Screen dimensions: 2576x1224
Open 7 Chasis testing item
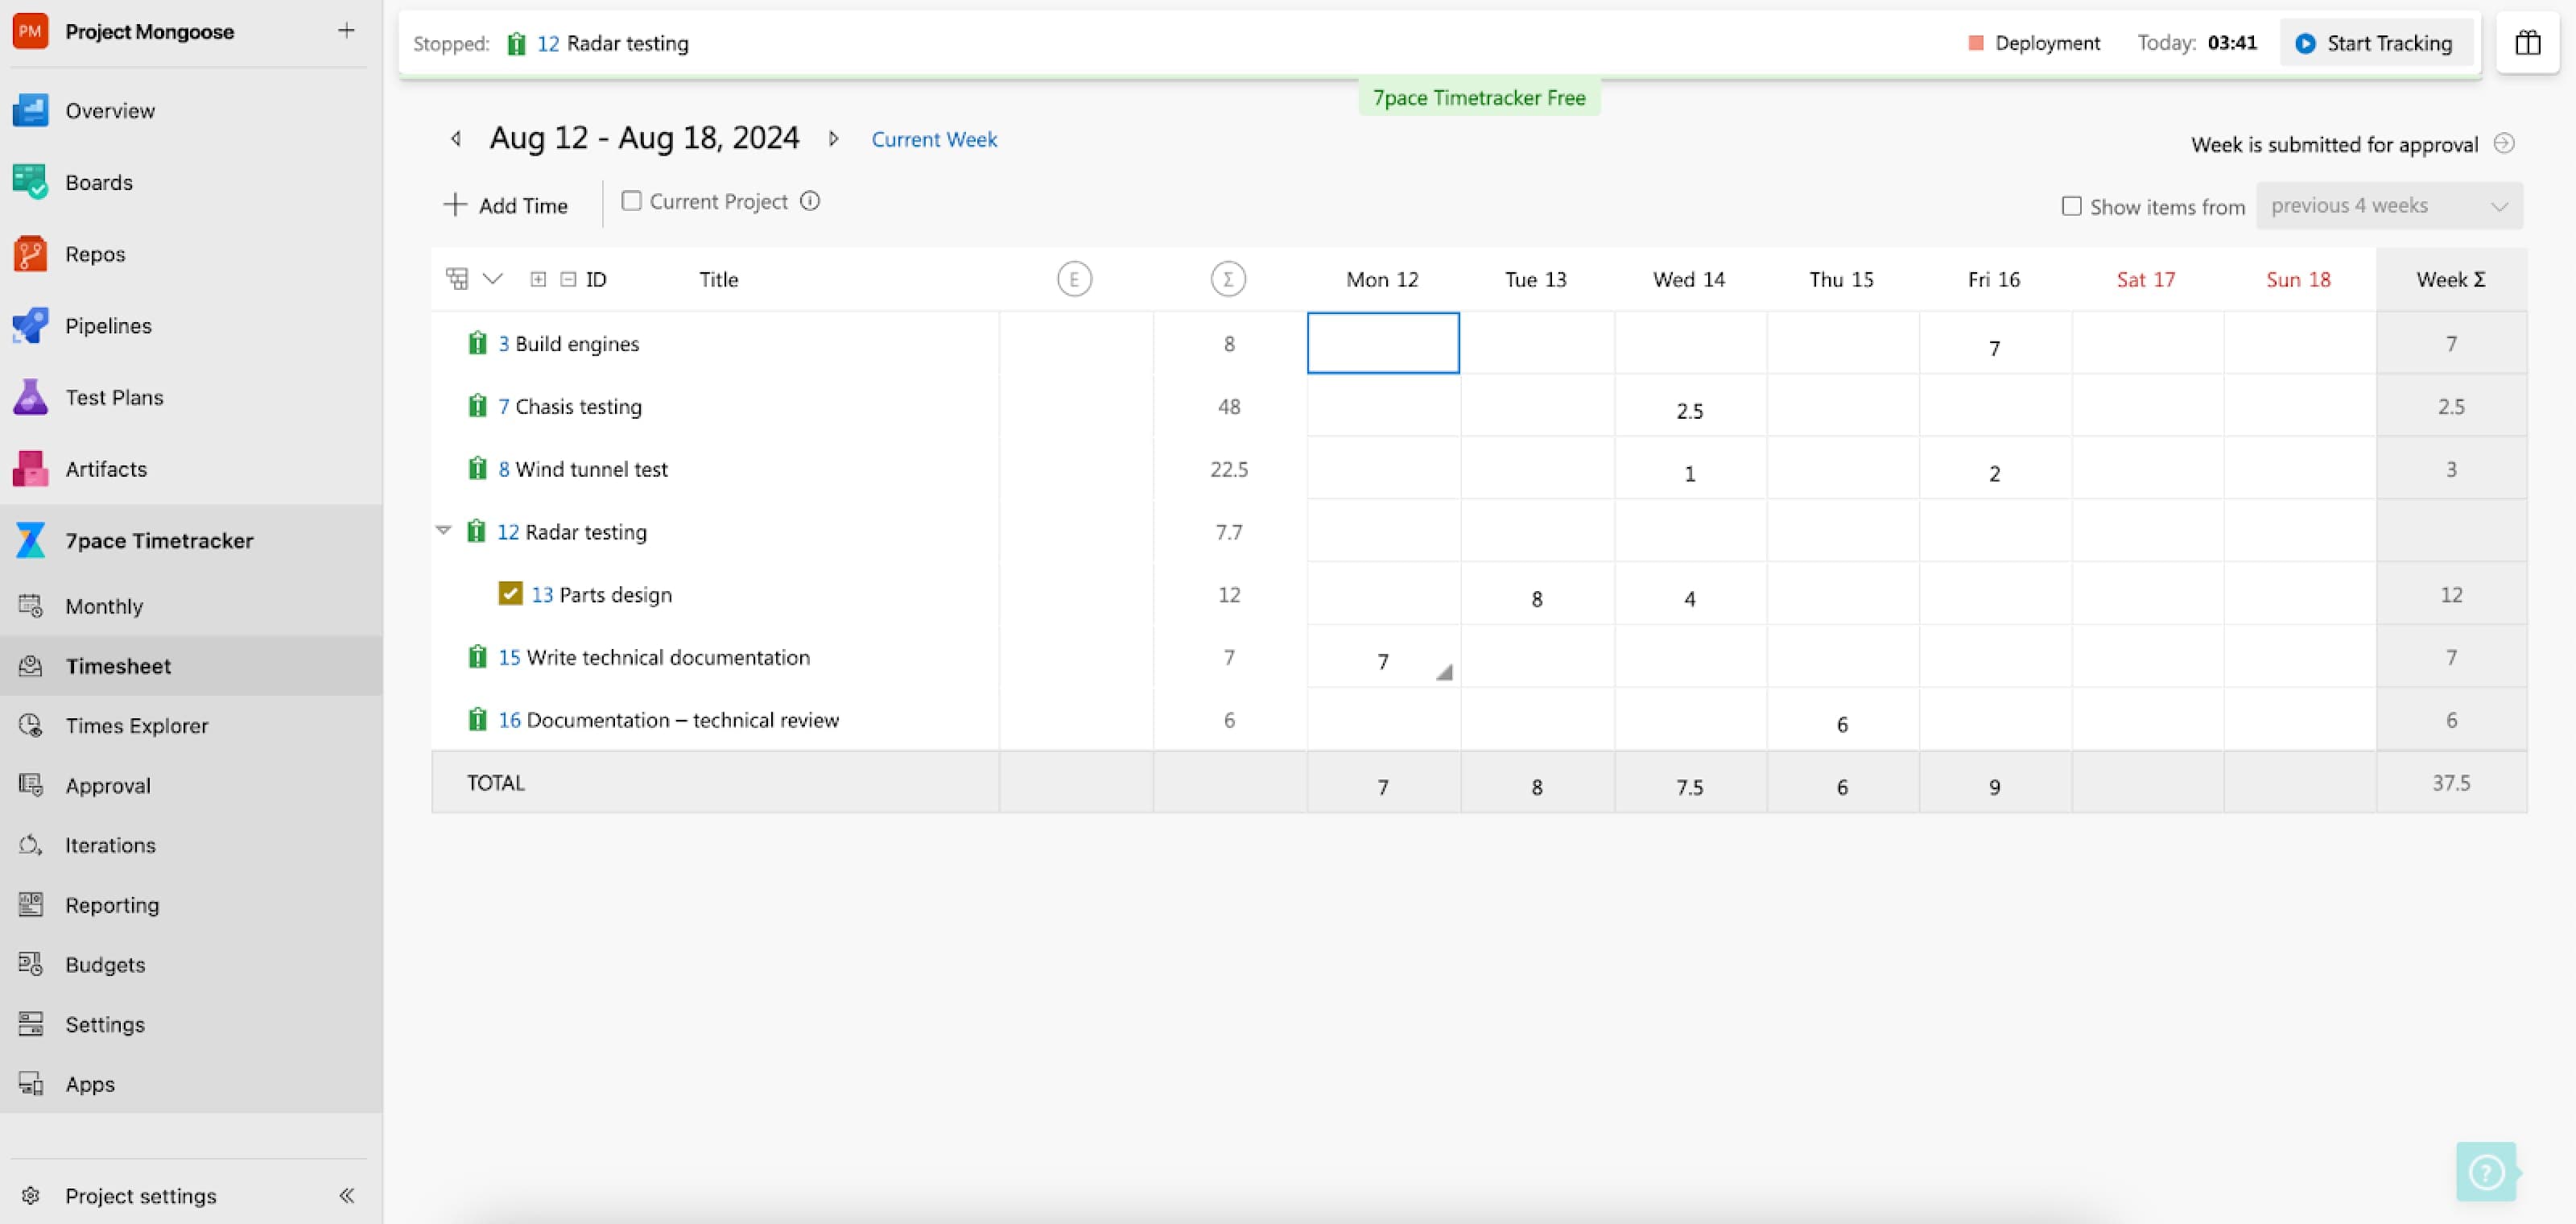tap(569, 406)
